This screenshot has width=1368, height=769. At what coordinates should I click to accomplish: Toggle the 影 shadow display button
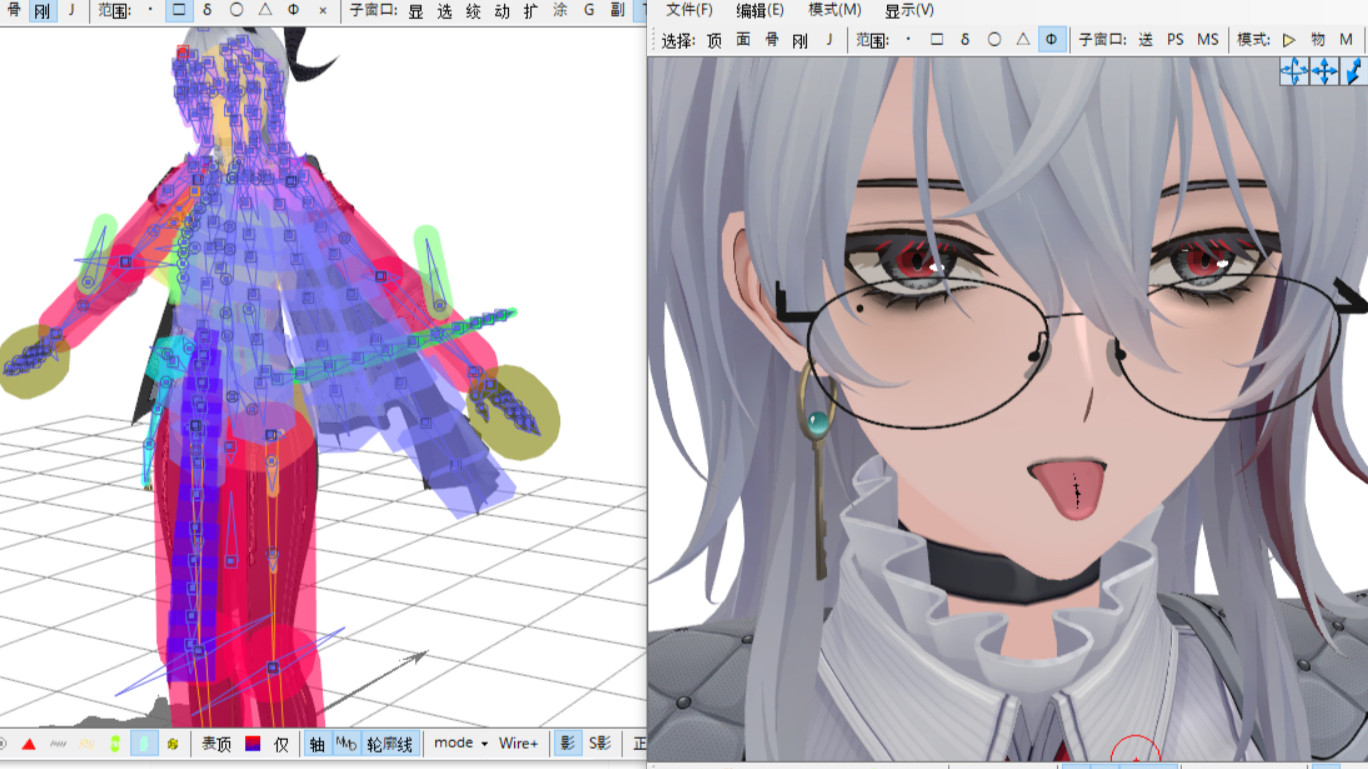coord(567,744)
